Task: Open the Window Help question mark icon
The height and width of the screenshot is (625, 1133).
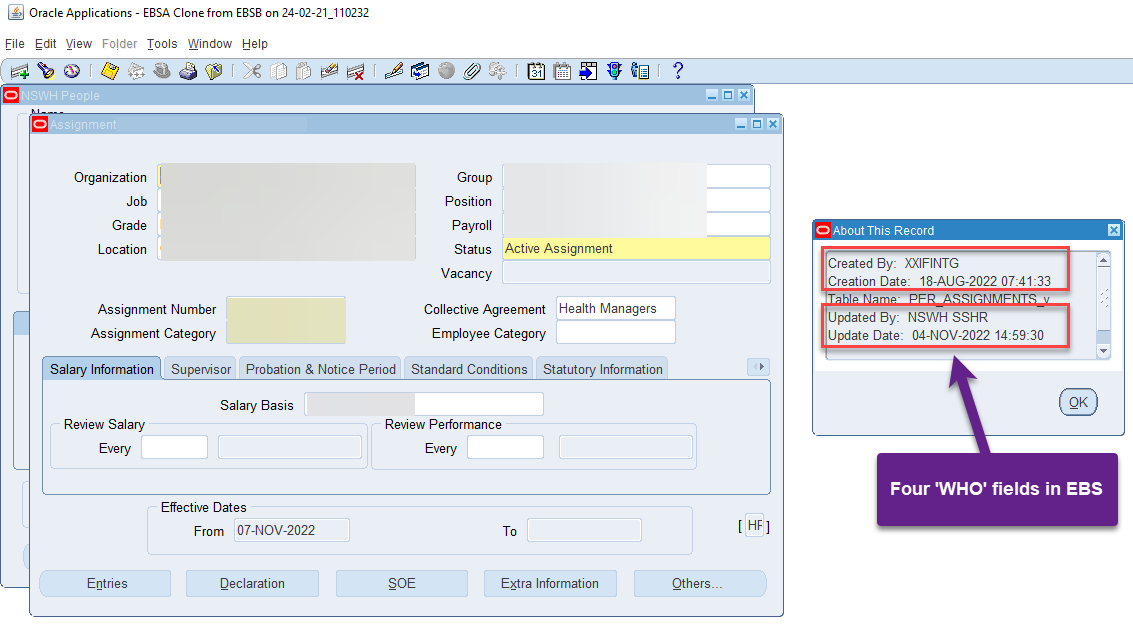Action: (677, 71)
